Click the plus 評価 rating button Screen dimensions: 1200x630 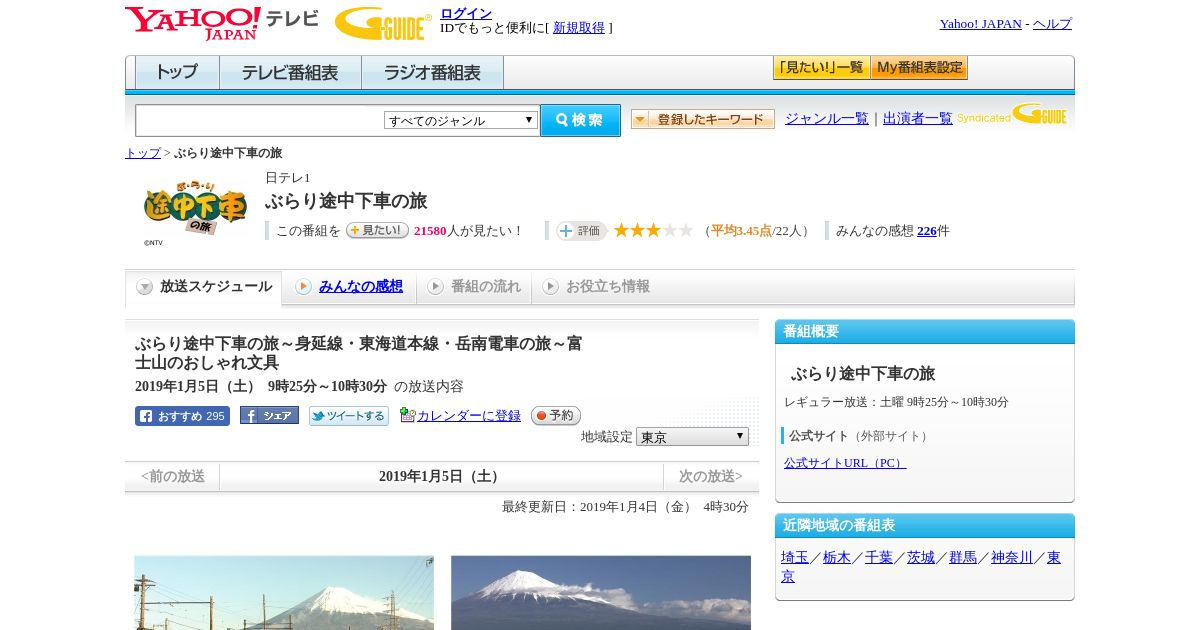582,231
